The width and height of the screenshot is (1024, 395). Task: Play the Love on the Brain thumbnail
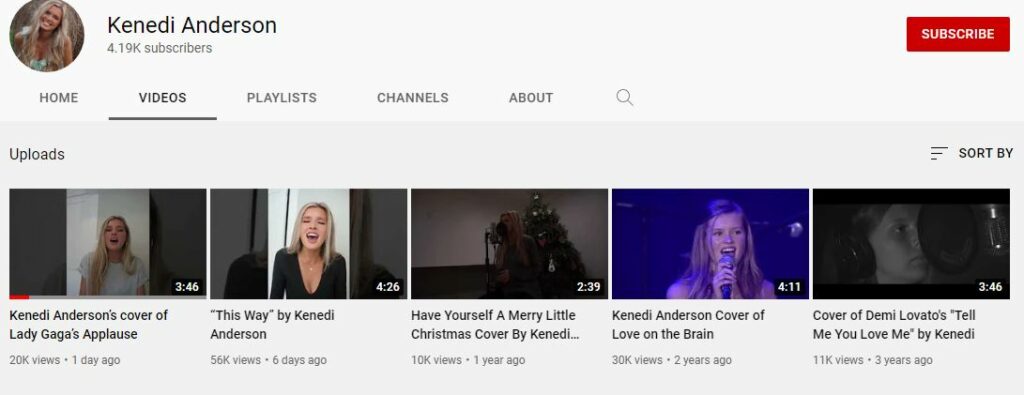pyautogui.click(x=711, y=244)
